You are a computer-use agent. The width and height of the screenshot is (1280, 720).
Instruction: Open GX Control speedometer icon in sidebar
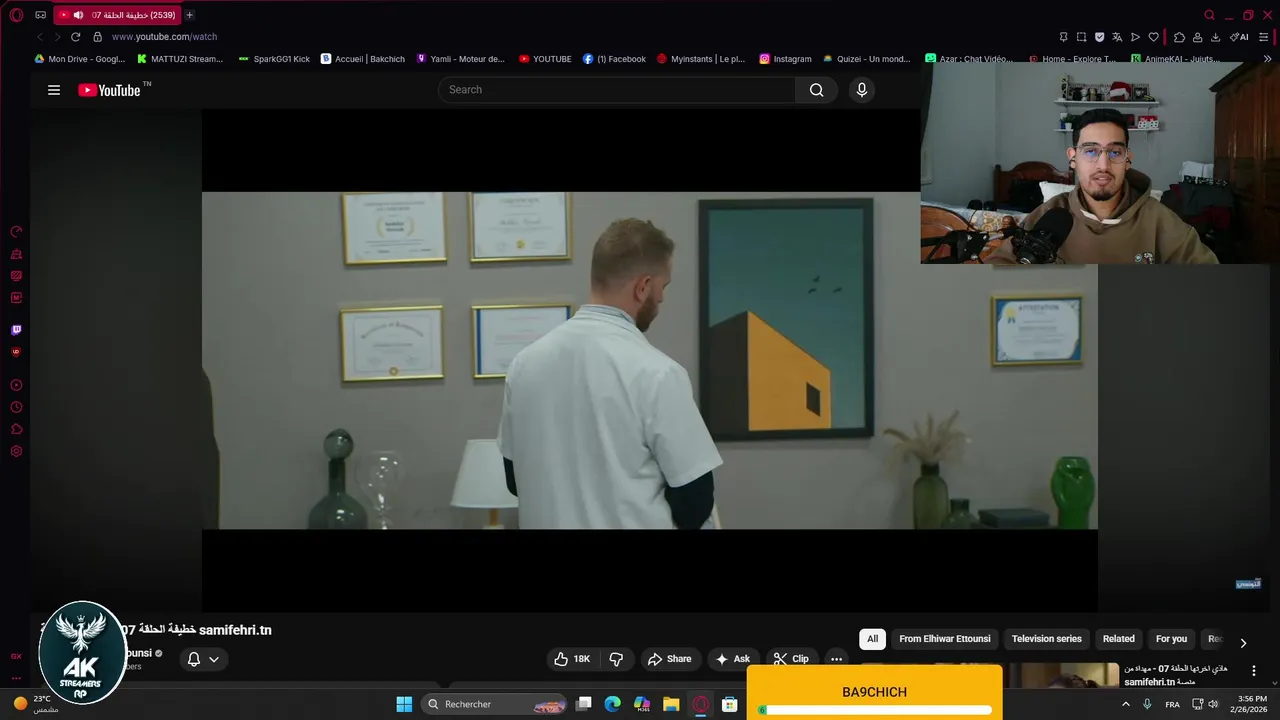16,232
